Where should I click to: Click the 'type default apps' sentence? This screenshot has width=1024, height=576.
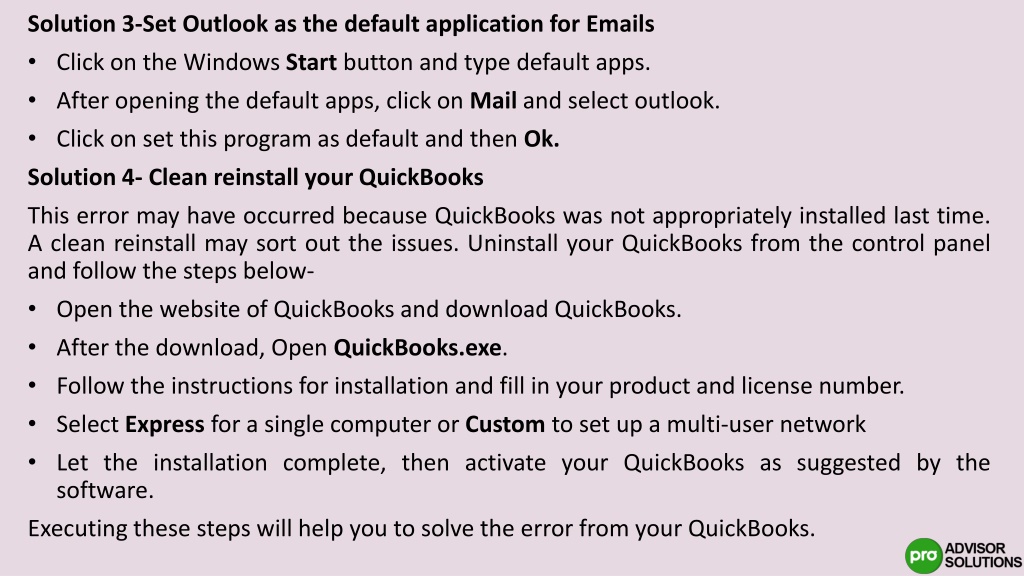[x=353, y=62]
